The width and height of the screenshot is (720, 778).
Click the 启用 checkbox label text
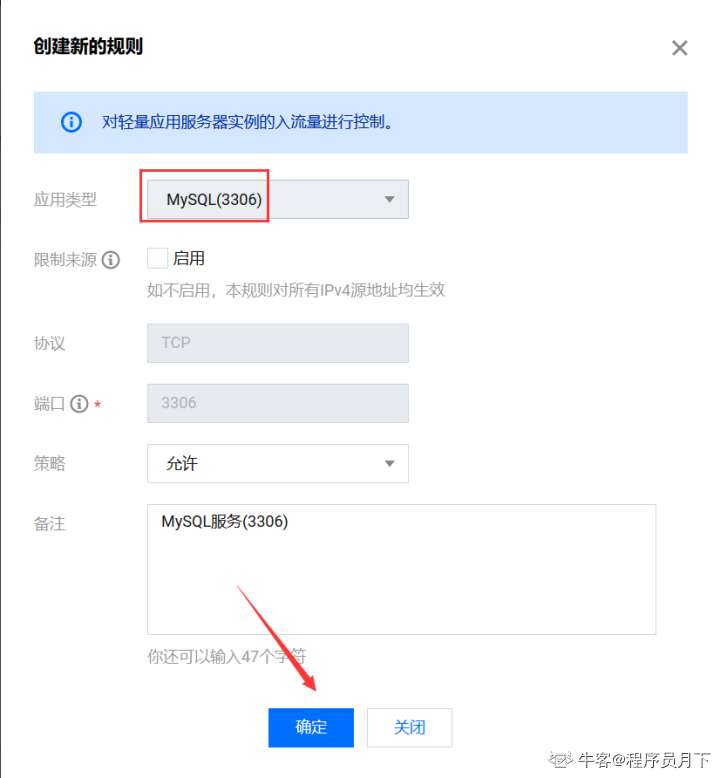(189, 259)
